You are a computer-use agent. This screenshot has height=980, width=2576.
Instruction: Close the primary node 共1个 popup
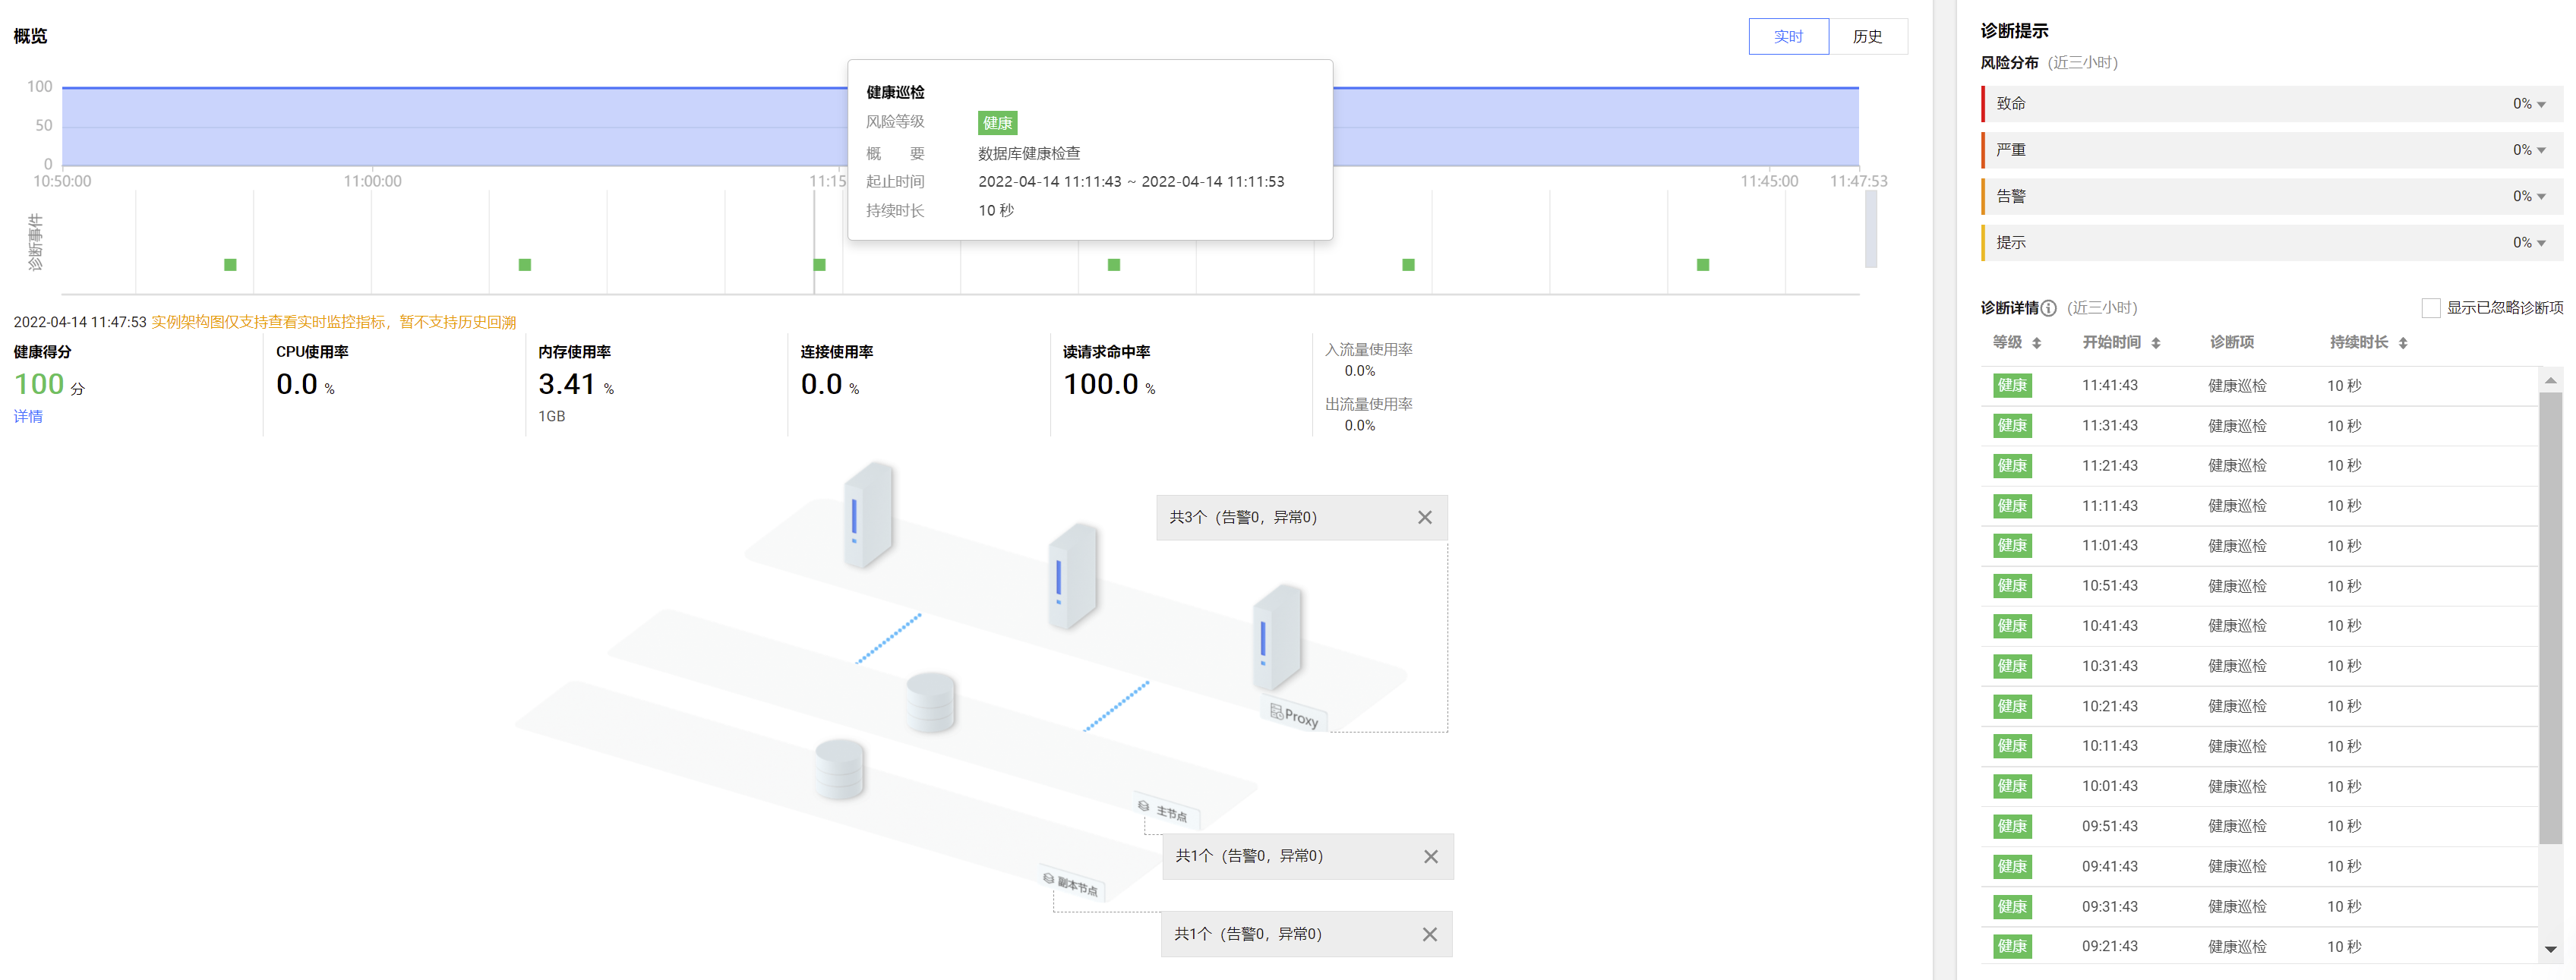coord(1430,856)
